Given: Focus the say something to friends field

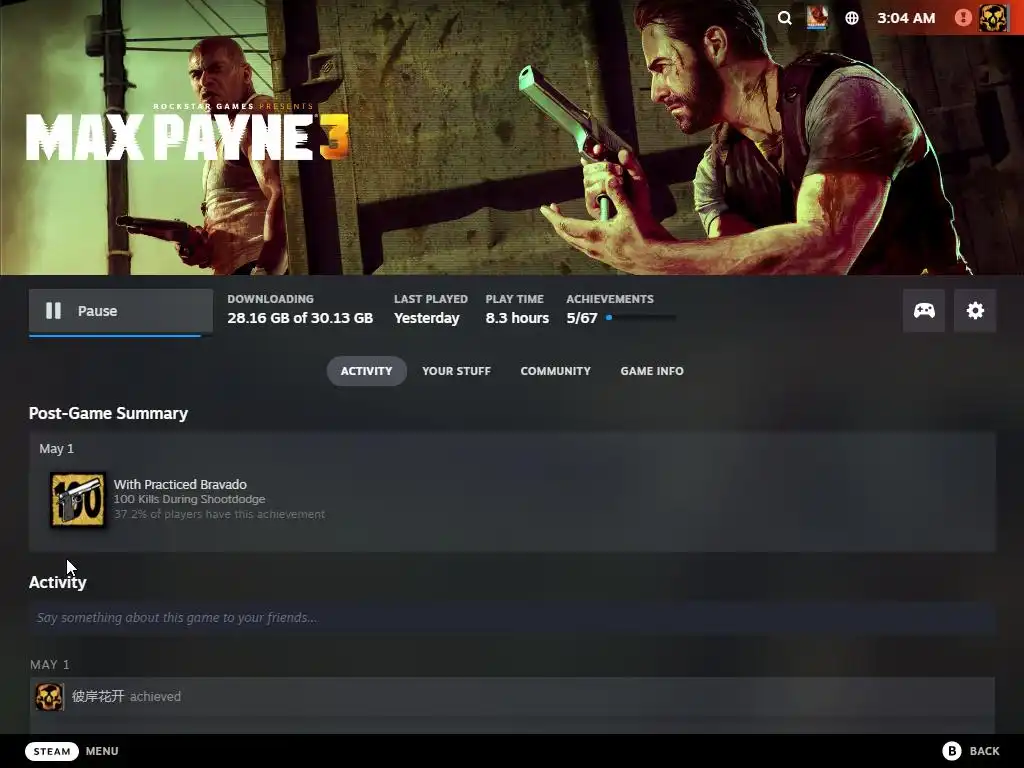Looking at the screenshot, I should [512, 618].
